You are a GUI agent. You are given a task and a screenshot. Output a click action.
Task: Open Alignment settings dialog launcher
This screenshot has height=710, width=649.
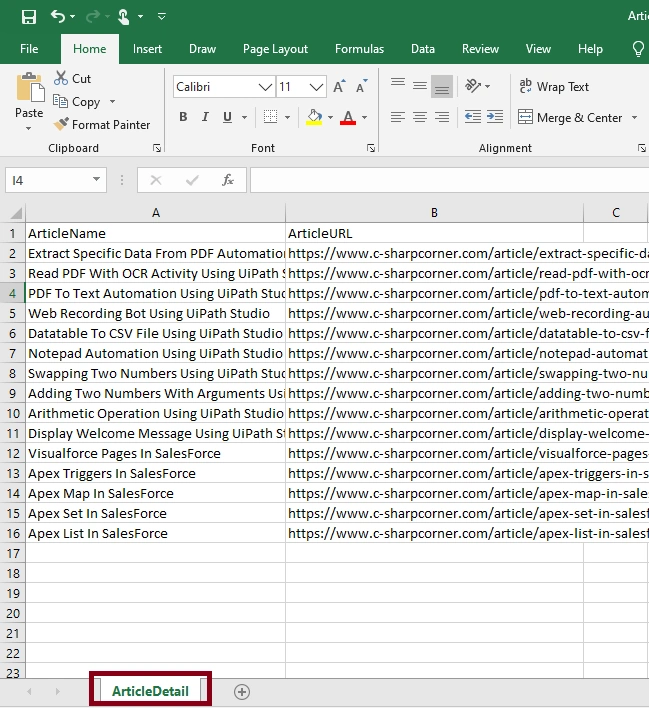point(642,148)
